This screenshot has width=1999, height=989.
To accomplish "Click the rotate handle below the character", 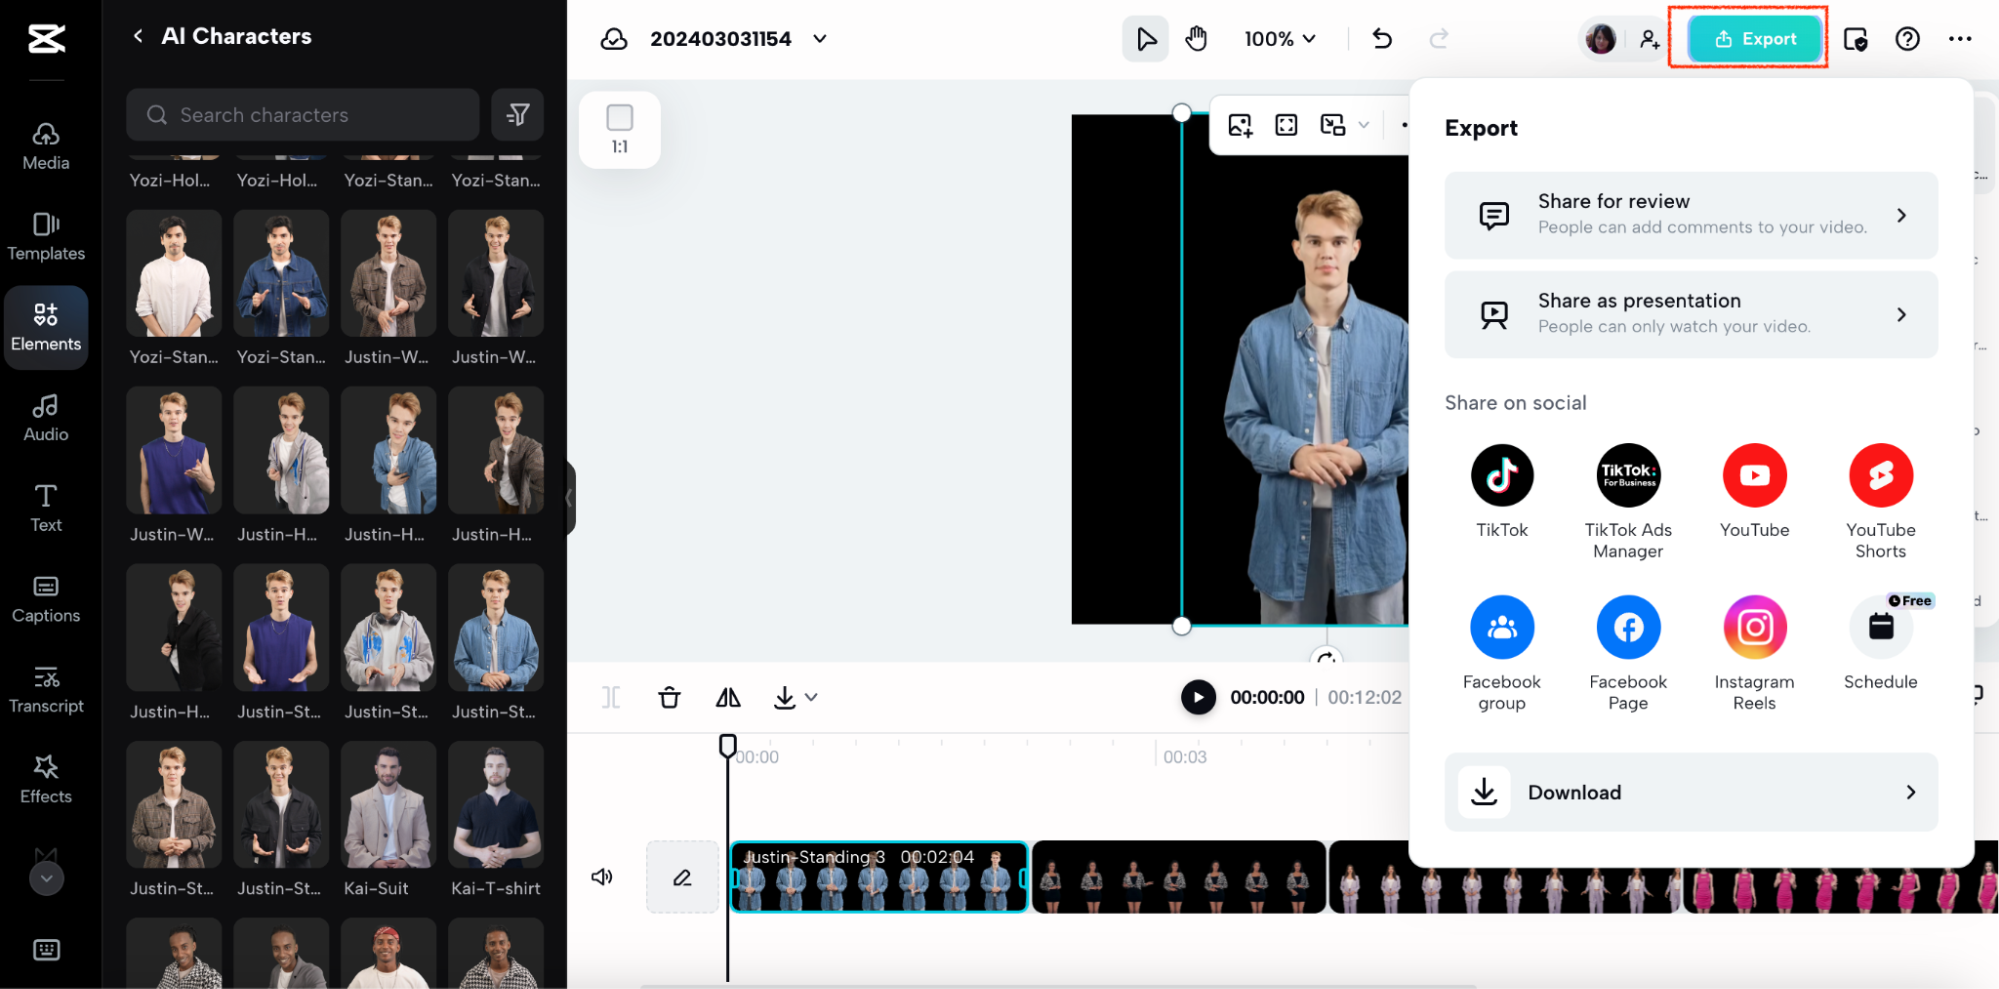I will [x=1327, y=657].
